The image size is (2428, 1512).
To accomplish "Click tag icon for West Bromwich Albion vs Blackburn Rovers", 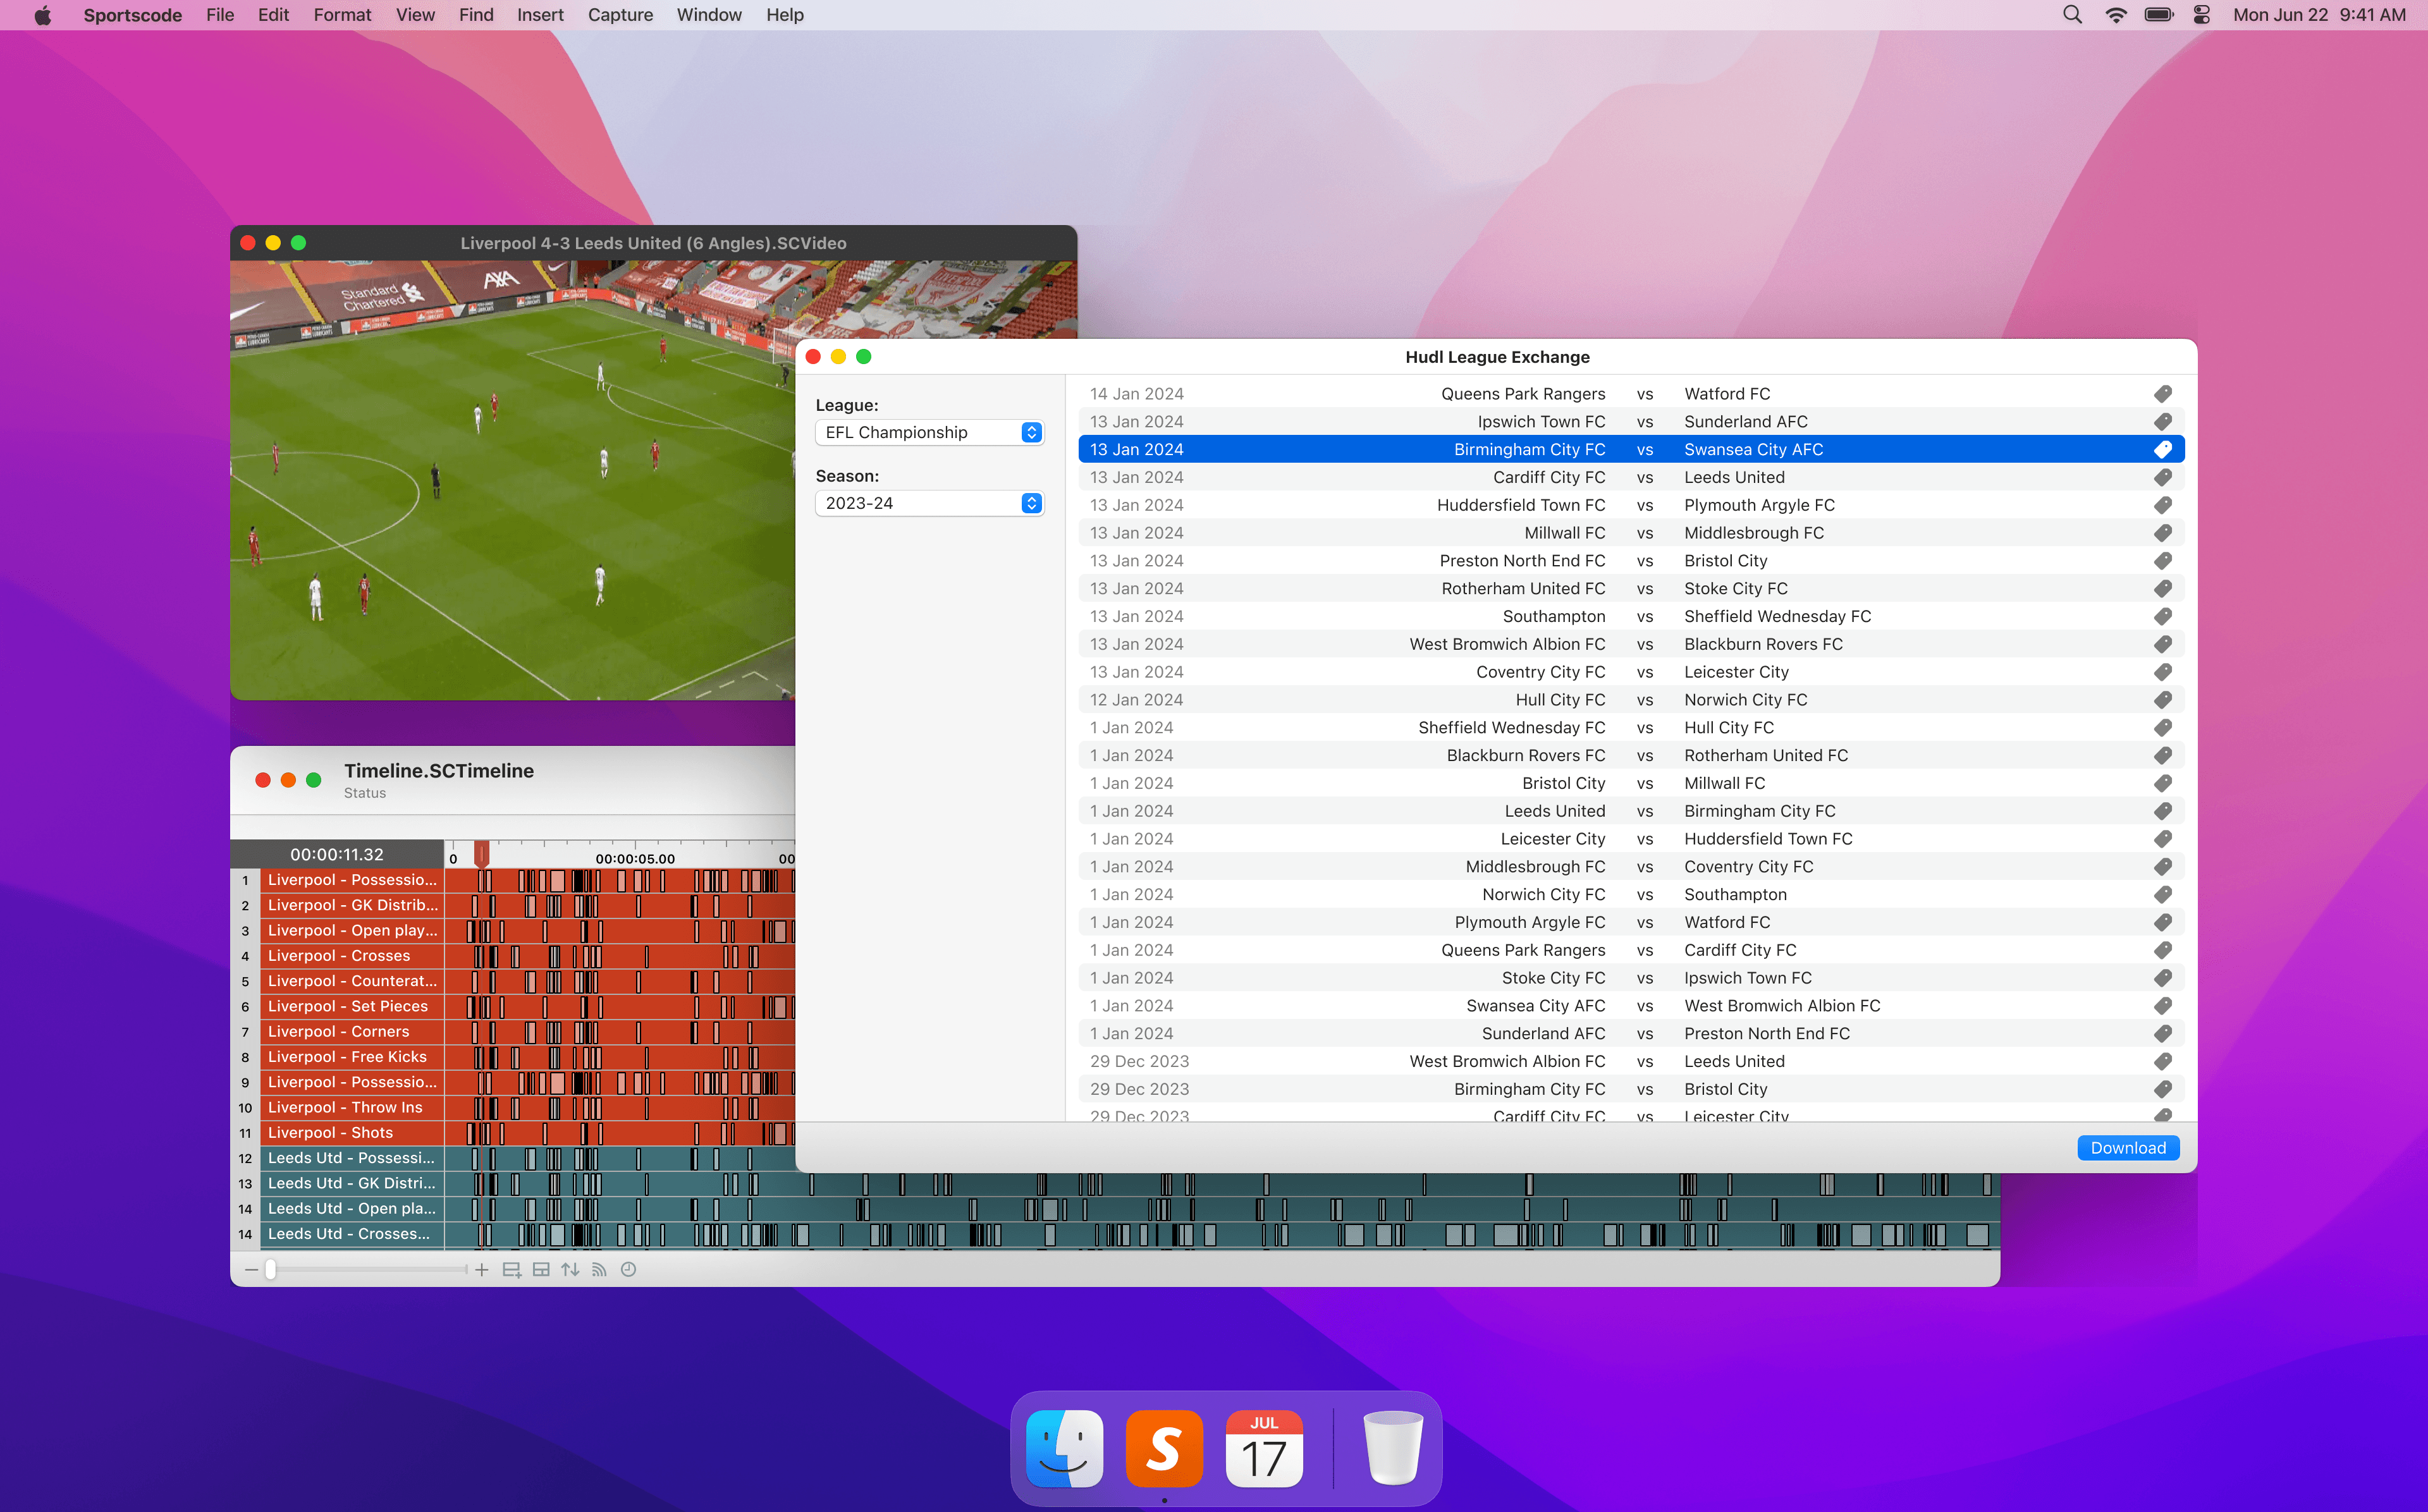I will click(x=2162, y=644).
